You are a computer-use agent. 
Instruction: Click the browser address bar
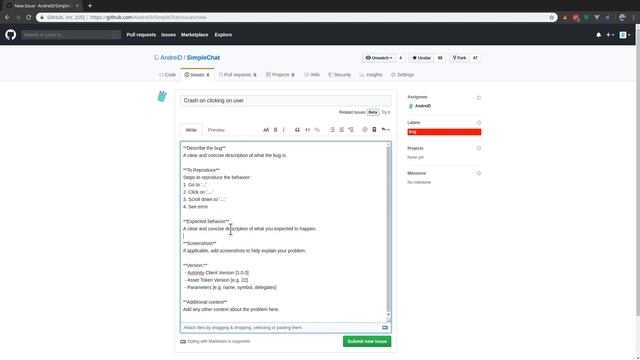pyautogui.click(x=296, y=18)
